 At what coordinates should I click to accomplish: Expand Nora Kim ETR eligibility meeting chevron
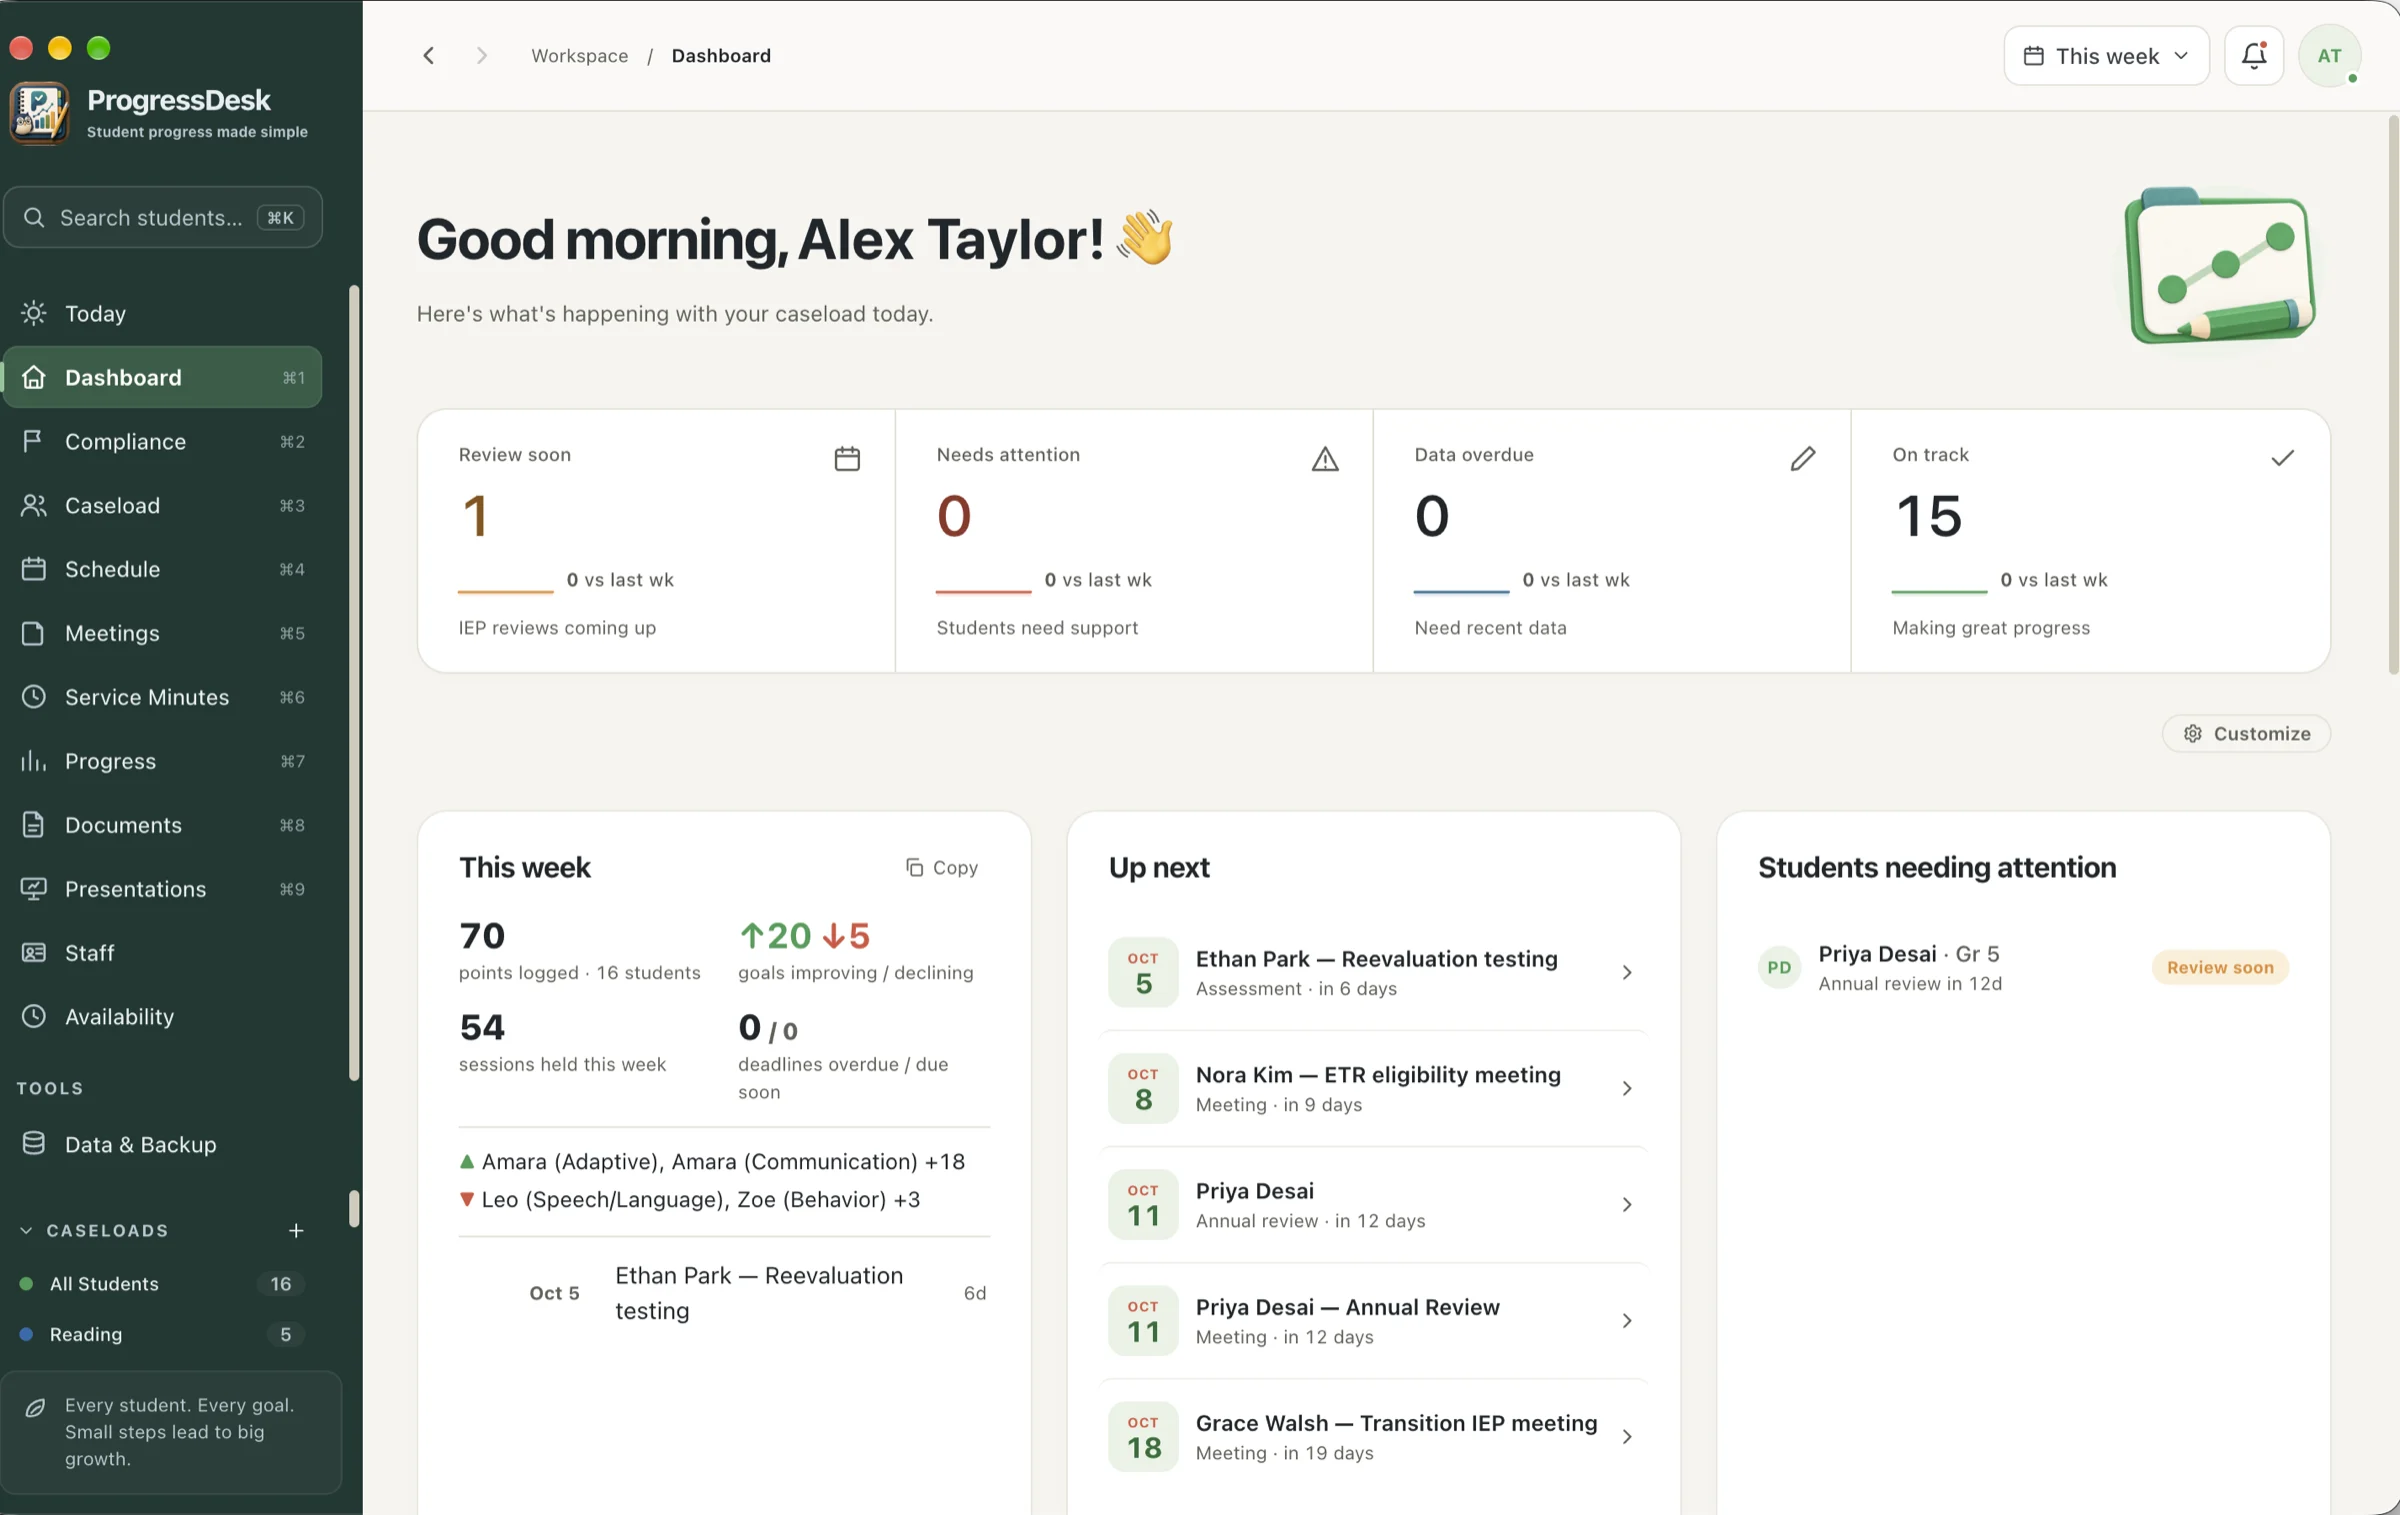click(1627, 1088)
